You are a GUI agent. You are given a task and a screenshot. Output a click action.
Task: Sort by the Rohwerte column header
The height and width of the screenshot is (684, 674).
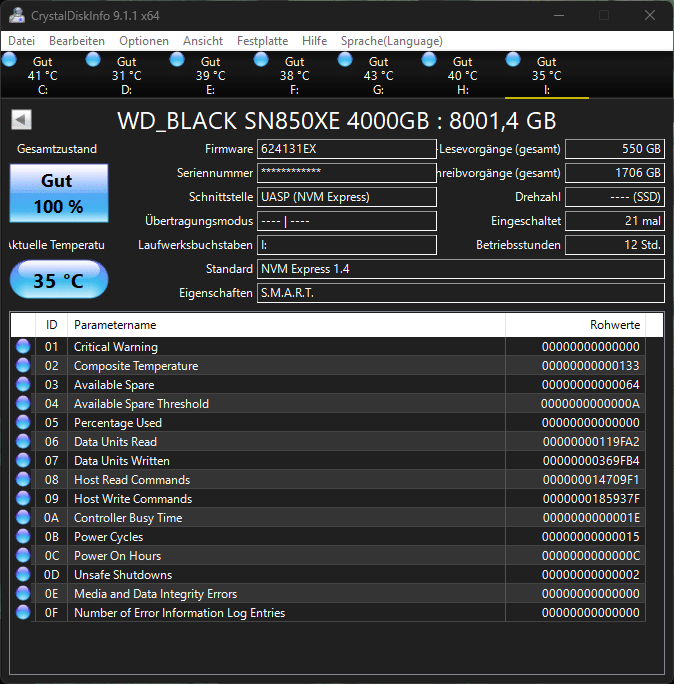pyautogui.click(x=575, y=325)
